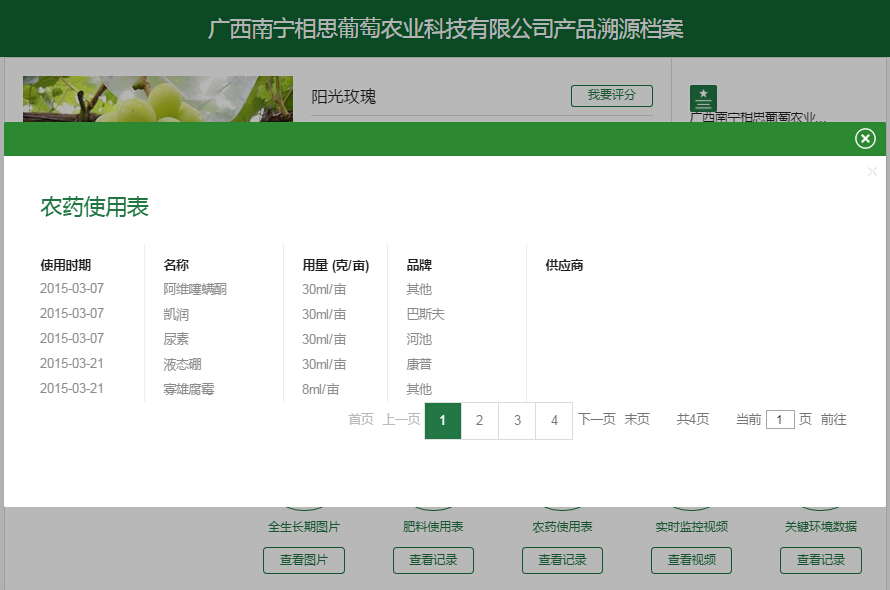The image size is (890, 590).
Task: Open 查看记录 under 农药使用表
Action: click(562, 560)
